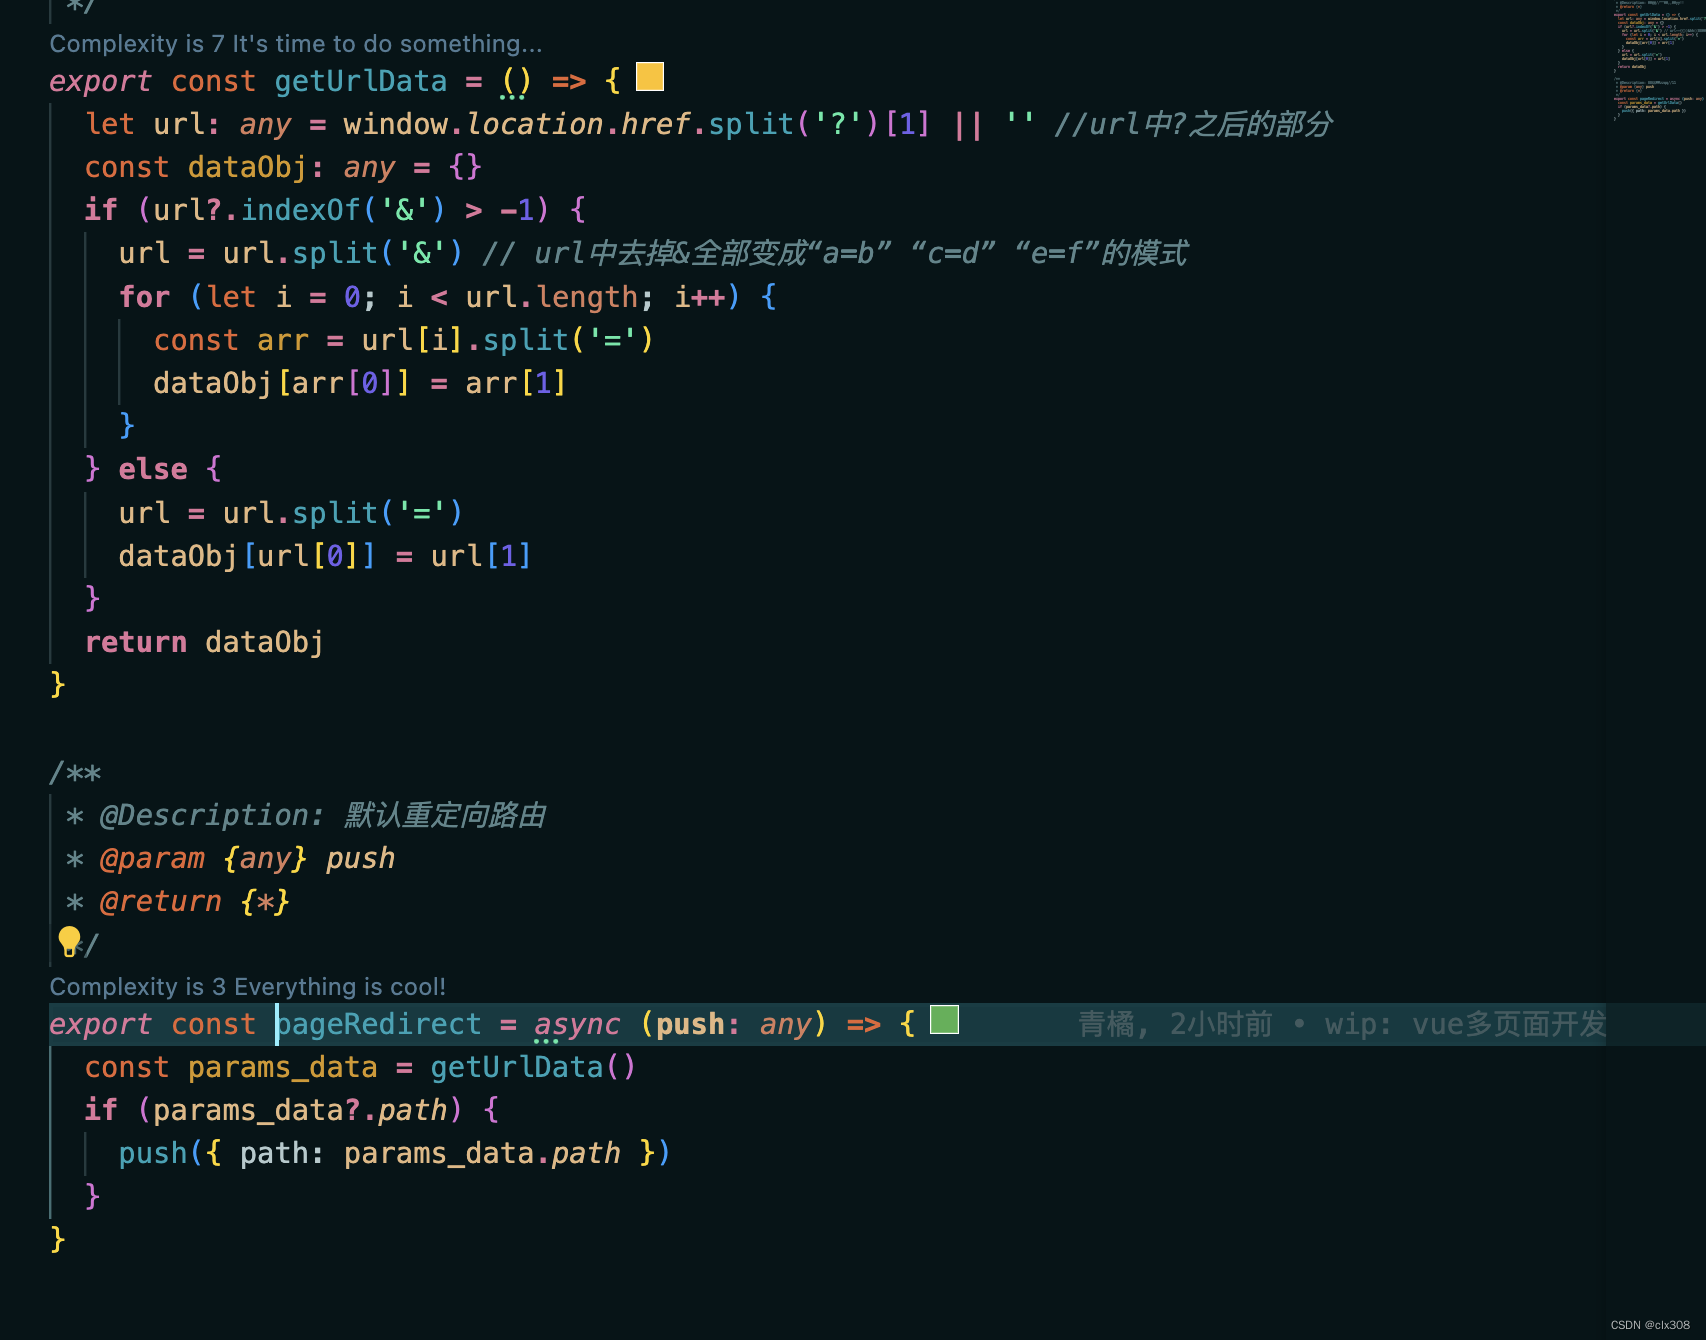The image size is (1706, 1340).
Task: Click 'const params_data = getUrlData()' line
Action: [x=360, y=1067]
